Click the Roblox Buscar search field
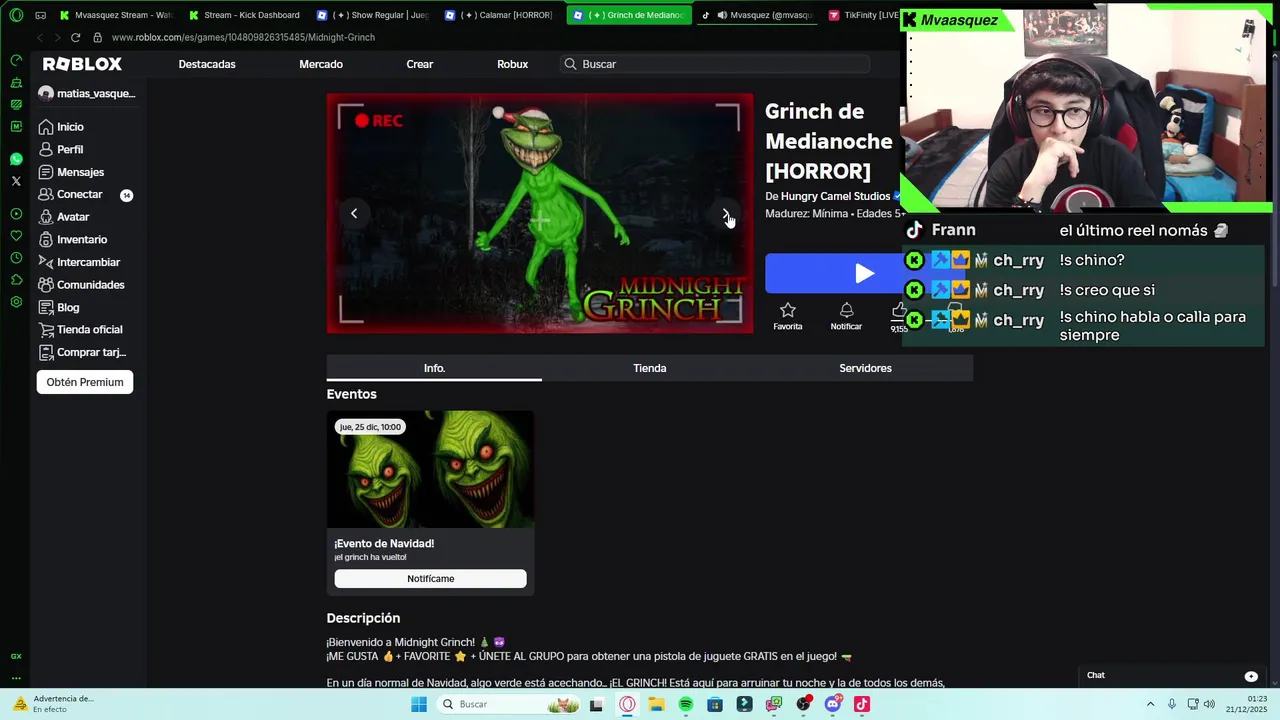1280x720 pixels. point(716,64)
